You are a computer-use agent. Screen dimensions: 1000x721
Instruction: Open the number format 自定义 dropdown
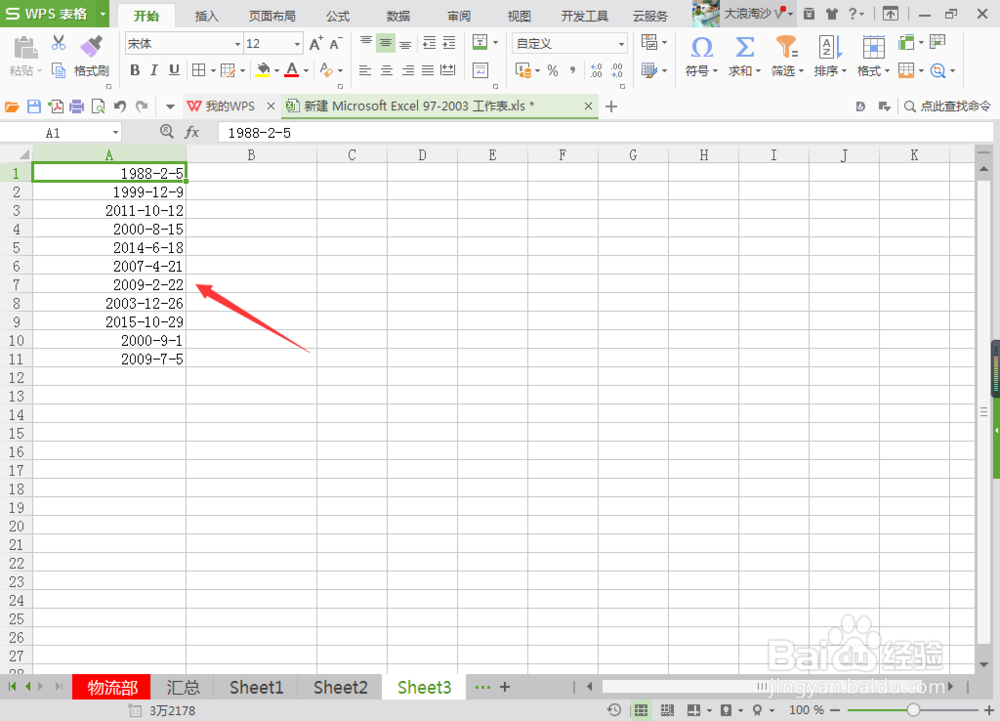621,44
